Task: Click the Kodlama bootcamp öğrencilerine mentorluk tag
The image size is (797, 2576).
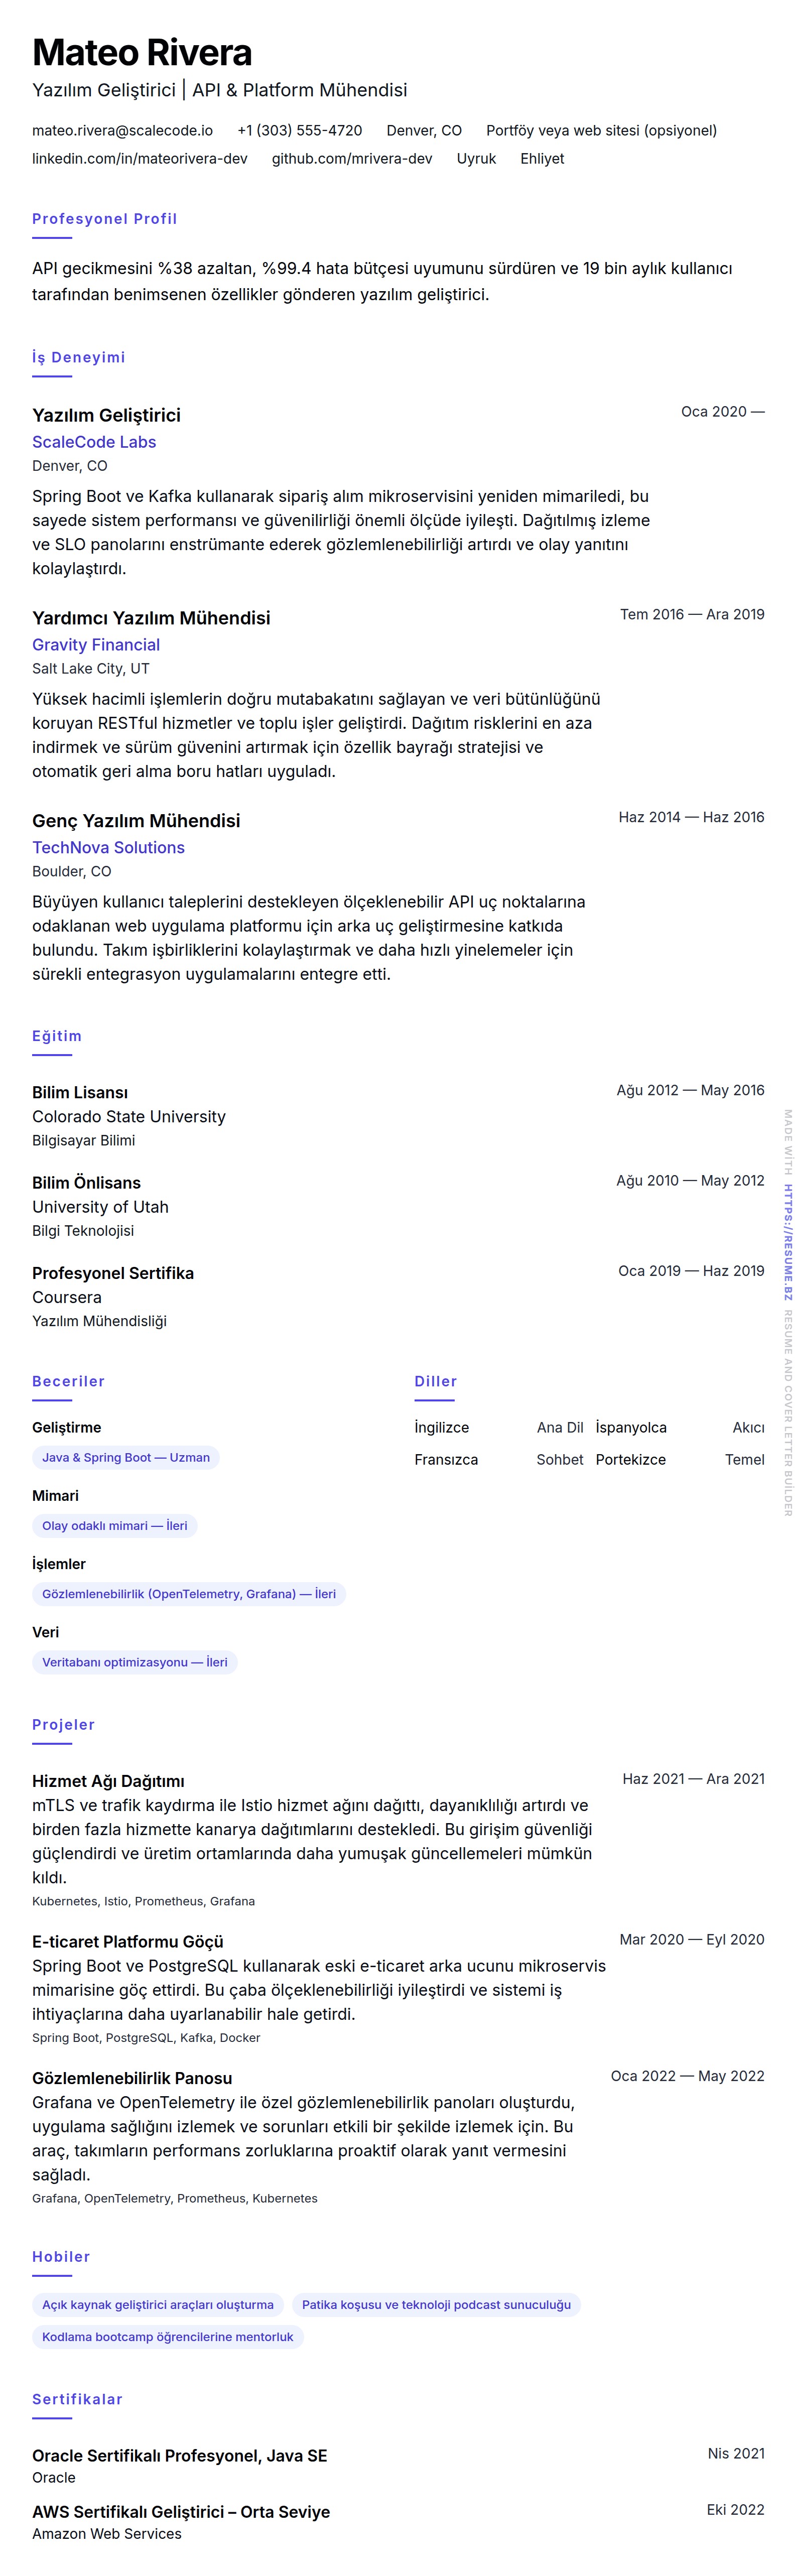Action: point(168,2336)
